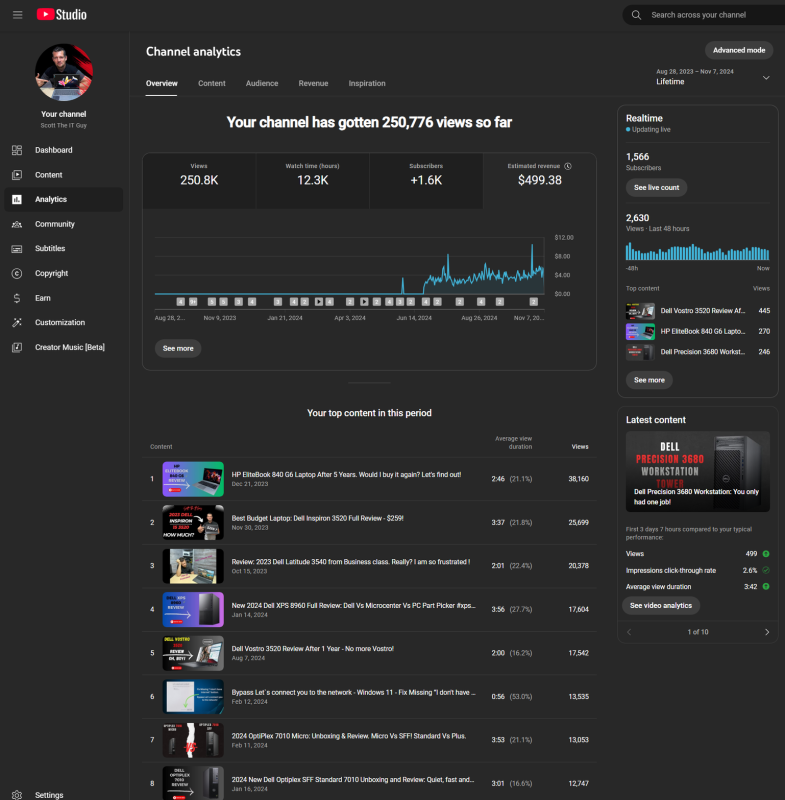The height and width of the screenshot is (800, 785).
Task: Click green indicator next to Average view duration
Action: click(766, 586)
